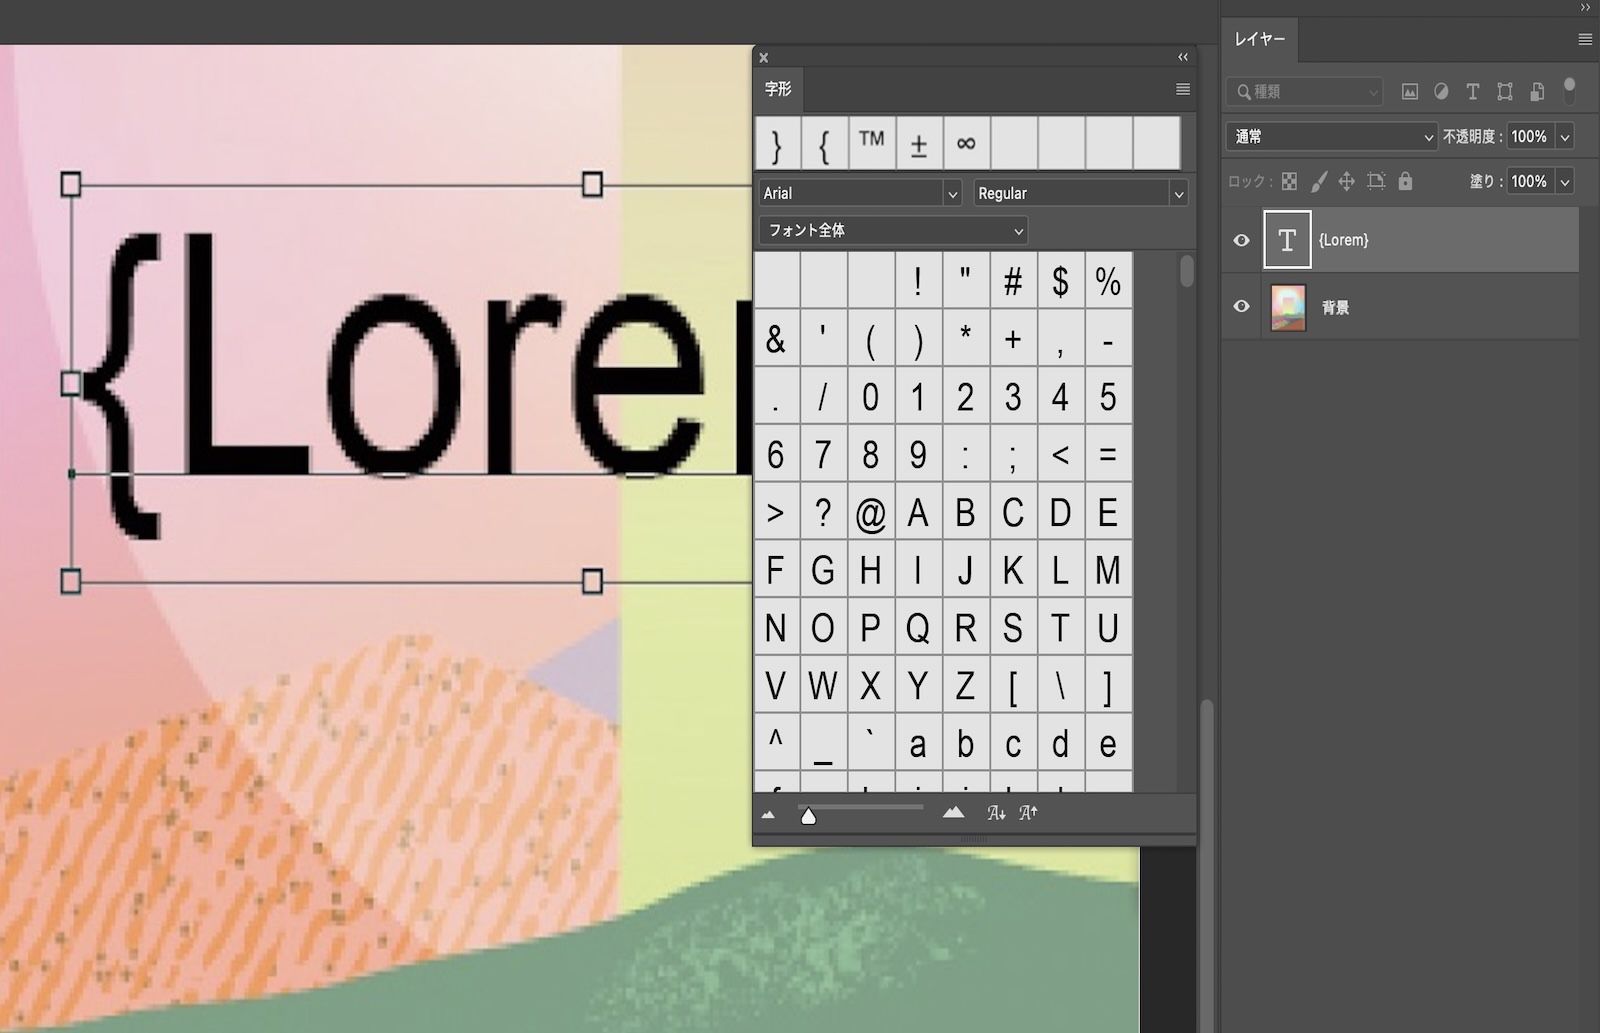Open the blend mode dropdown showing 通常
This screenshot has width=1600, height=1033.
[1330, 137]
